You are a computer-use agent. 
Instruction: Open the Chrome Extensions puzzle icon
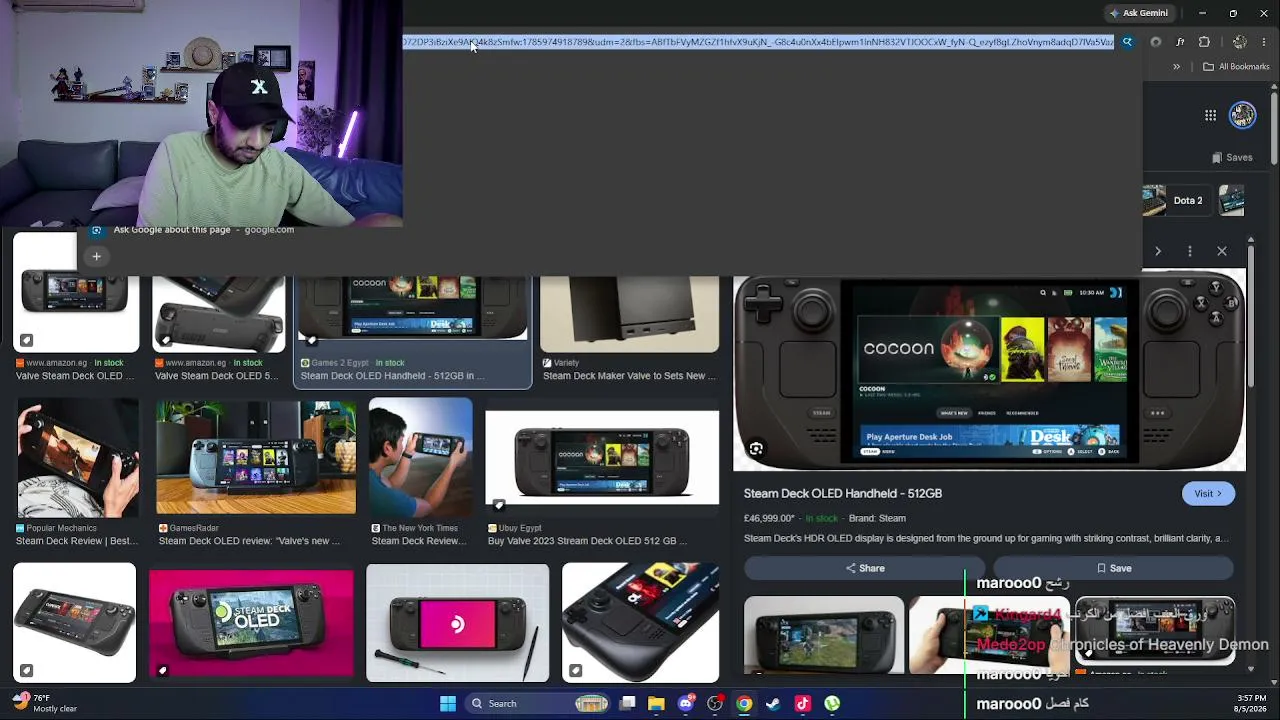click(1204, 42)
